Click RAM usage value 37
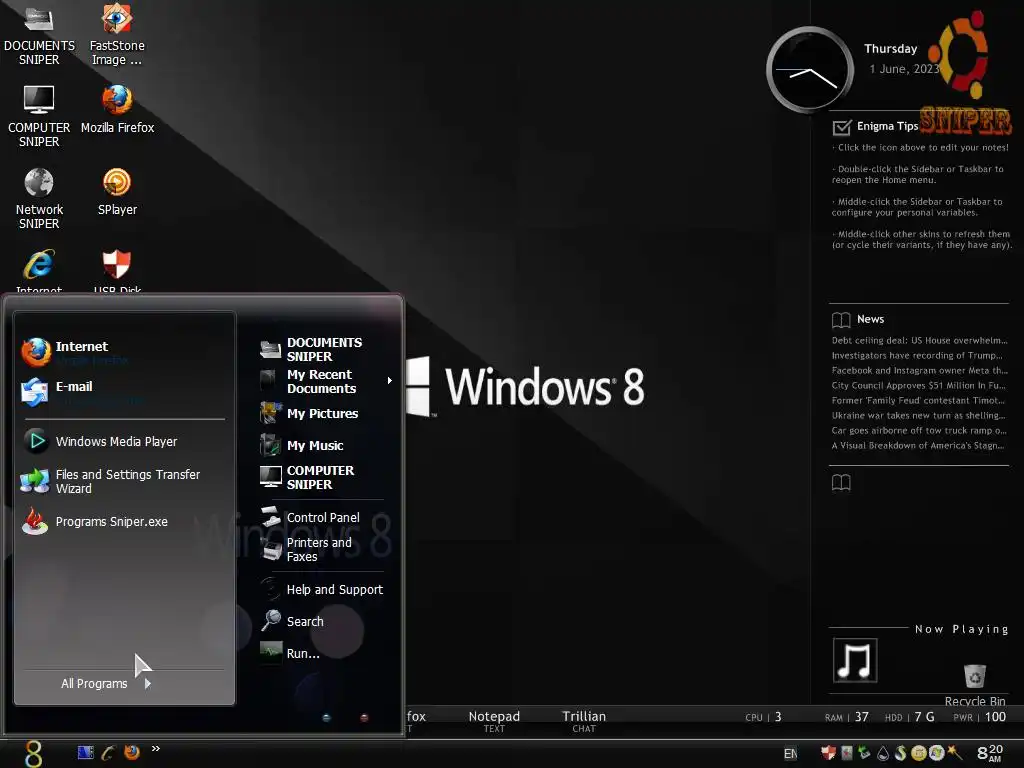 coord(862,717)
